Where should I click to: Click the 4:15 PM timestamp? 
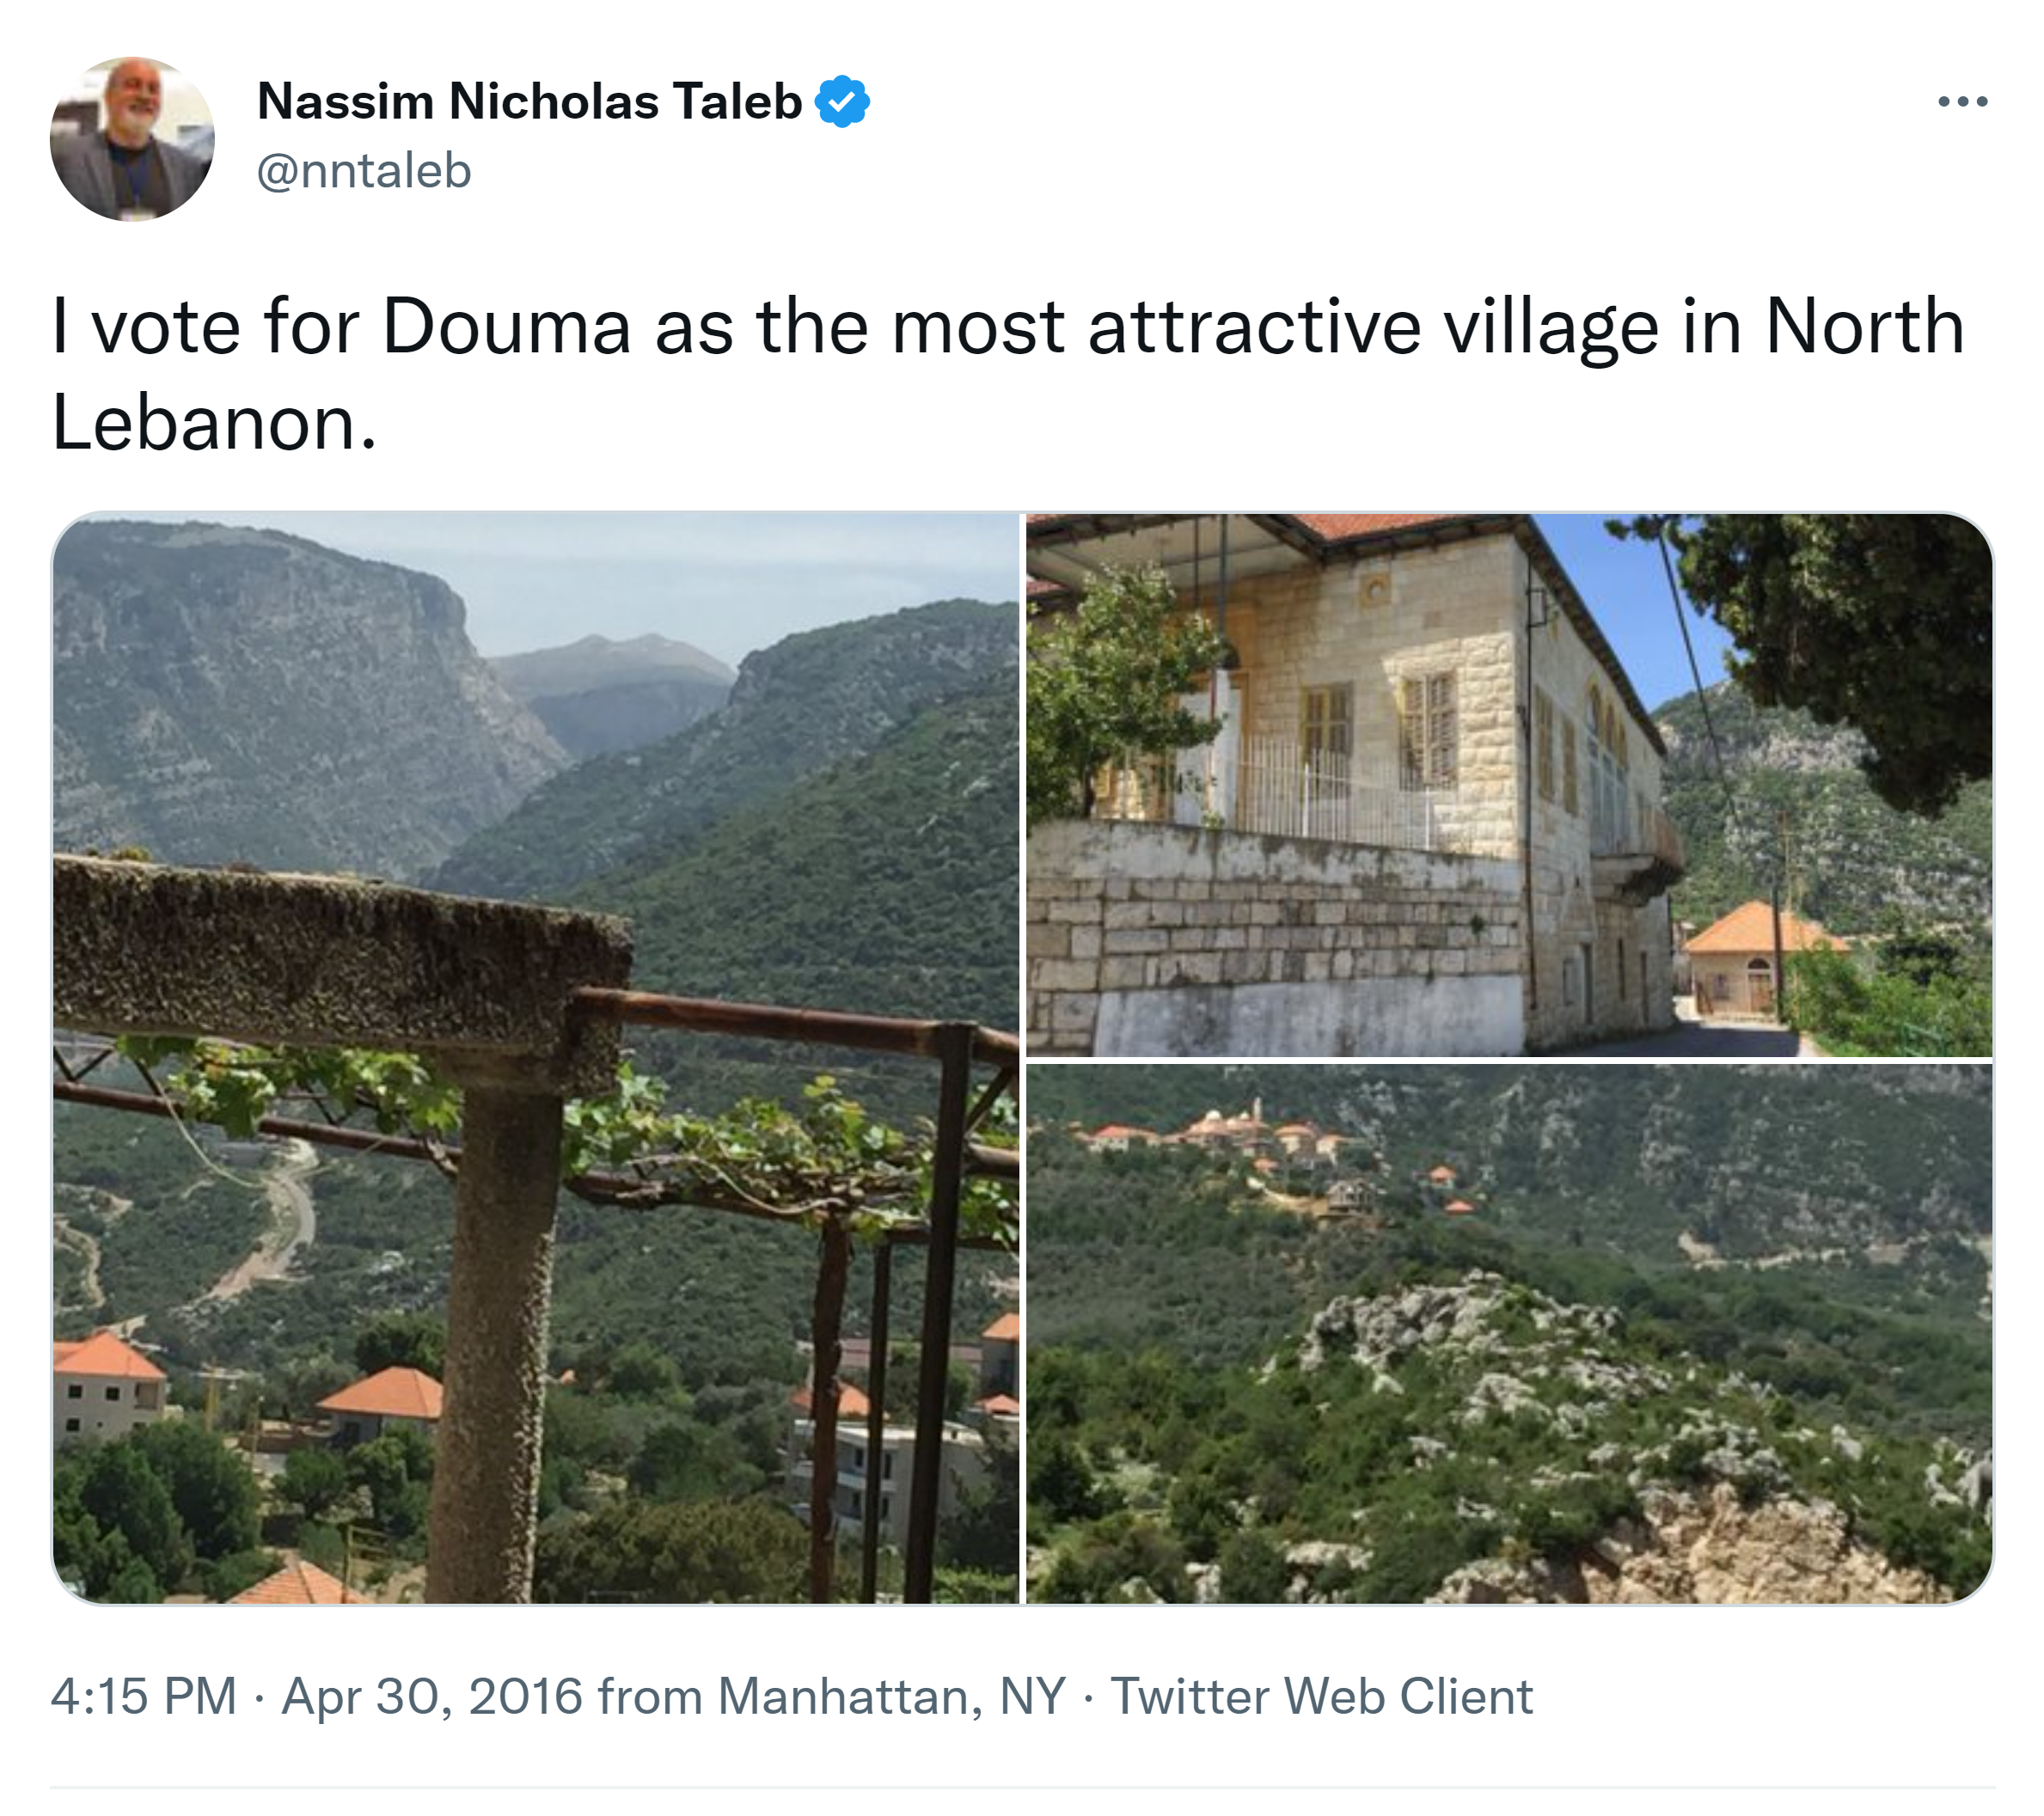click(x=144, y=1696)
